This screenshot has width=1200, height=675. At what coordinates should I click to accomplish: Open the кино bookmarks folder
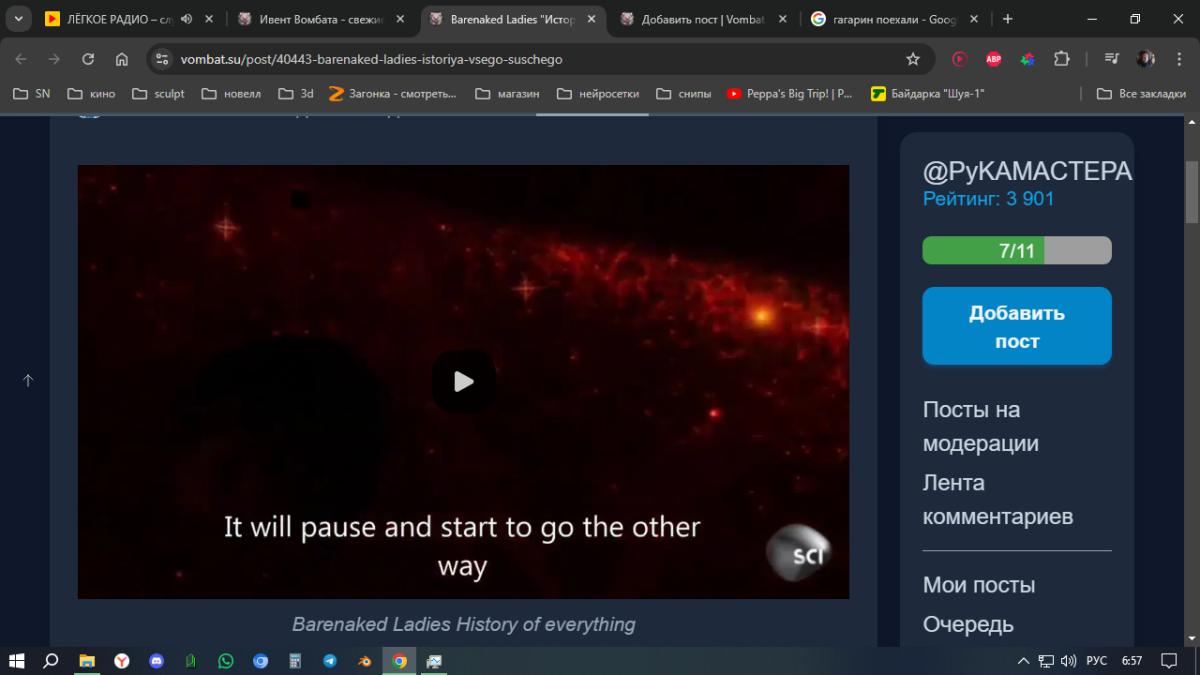point(91,94)
